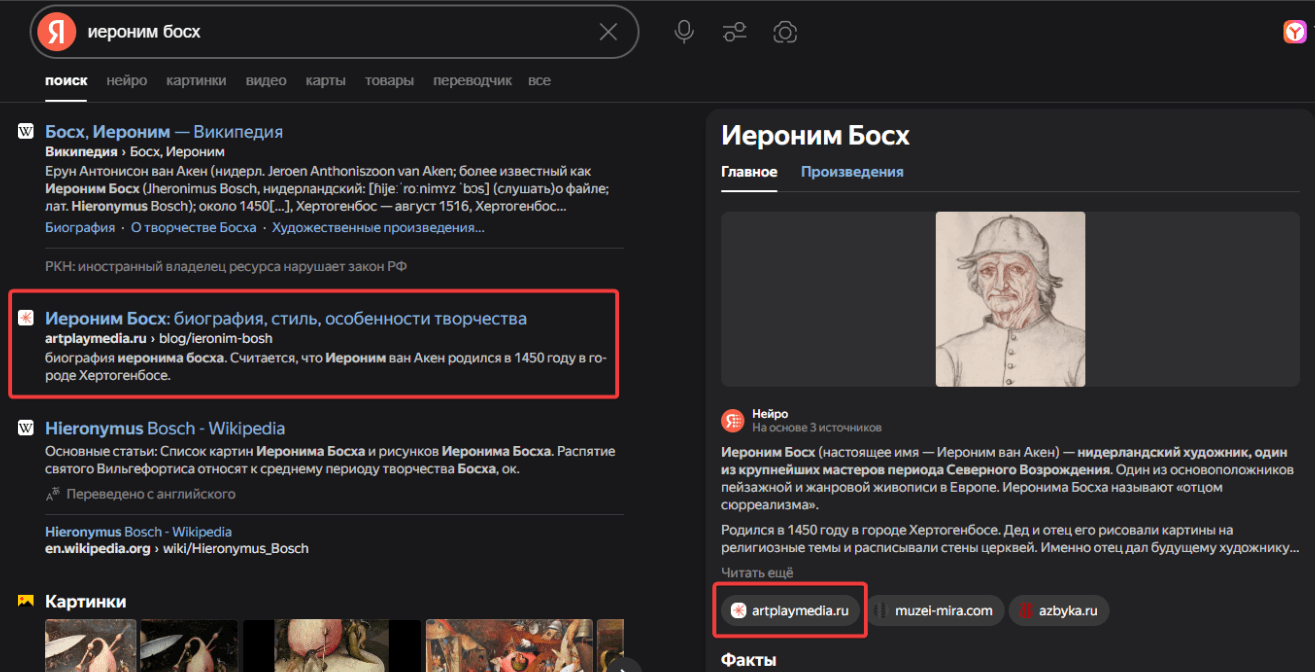The height and width of the screenshot is (672, 1315).
Task: Search by image using camera icon
Action: tap(785, 32)
